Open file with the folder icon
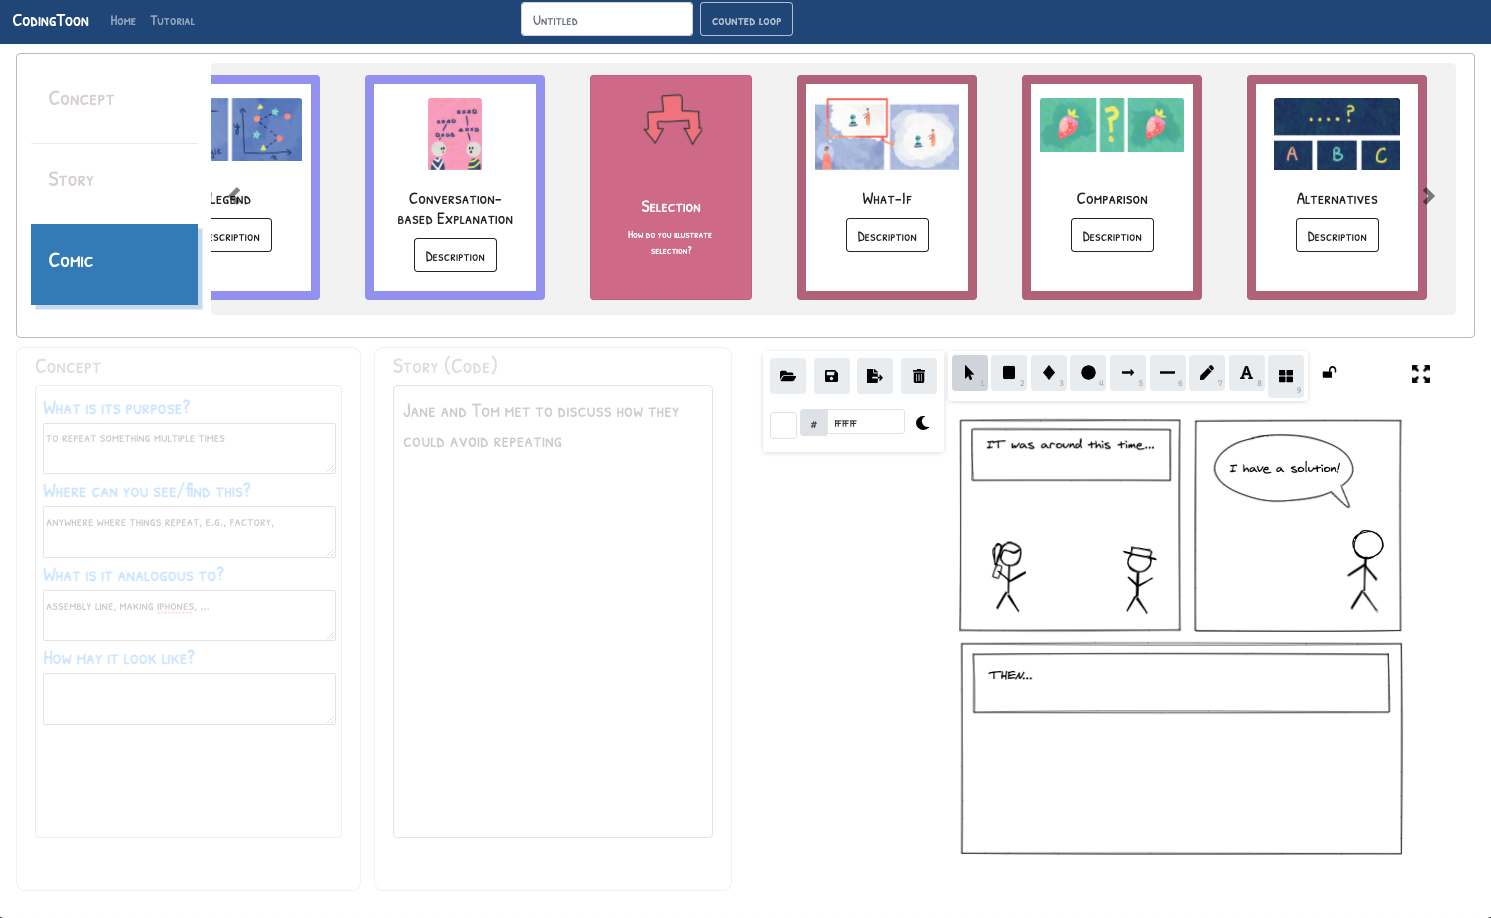 click(788, 376)
